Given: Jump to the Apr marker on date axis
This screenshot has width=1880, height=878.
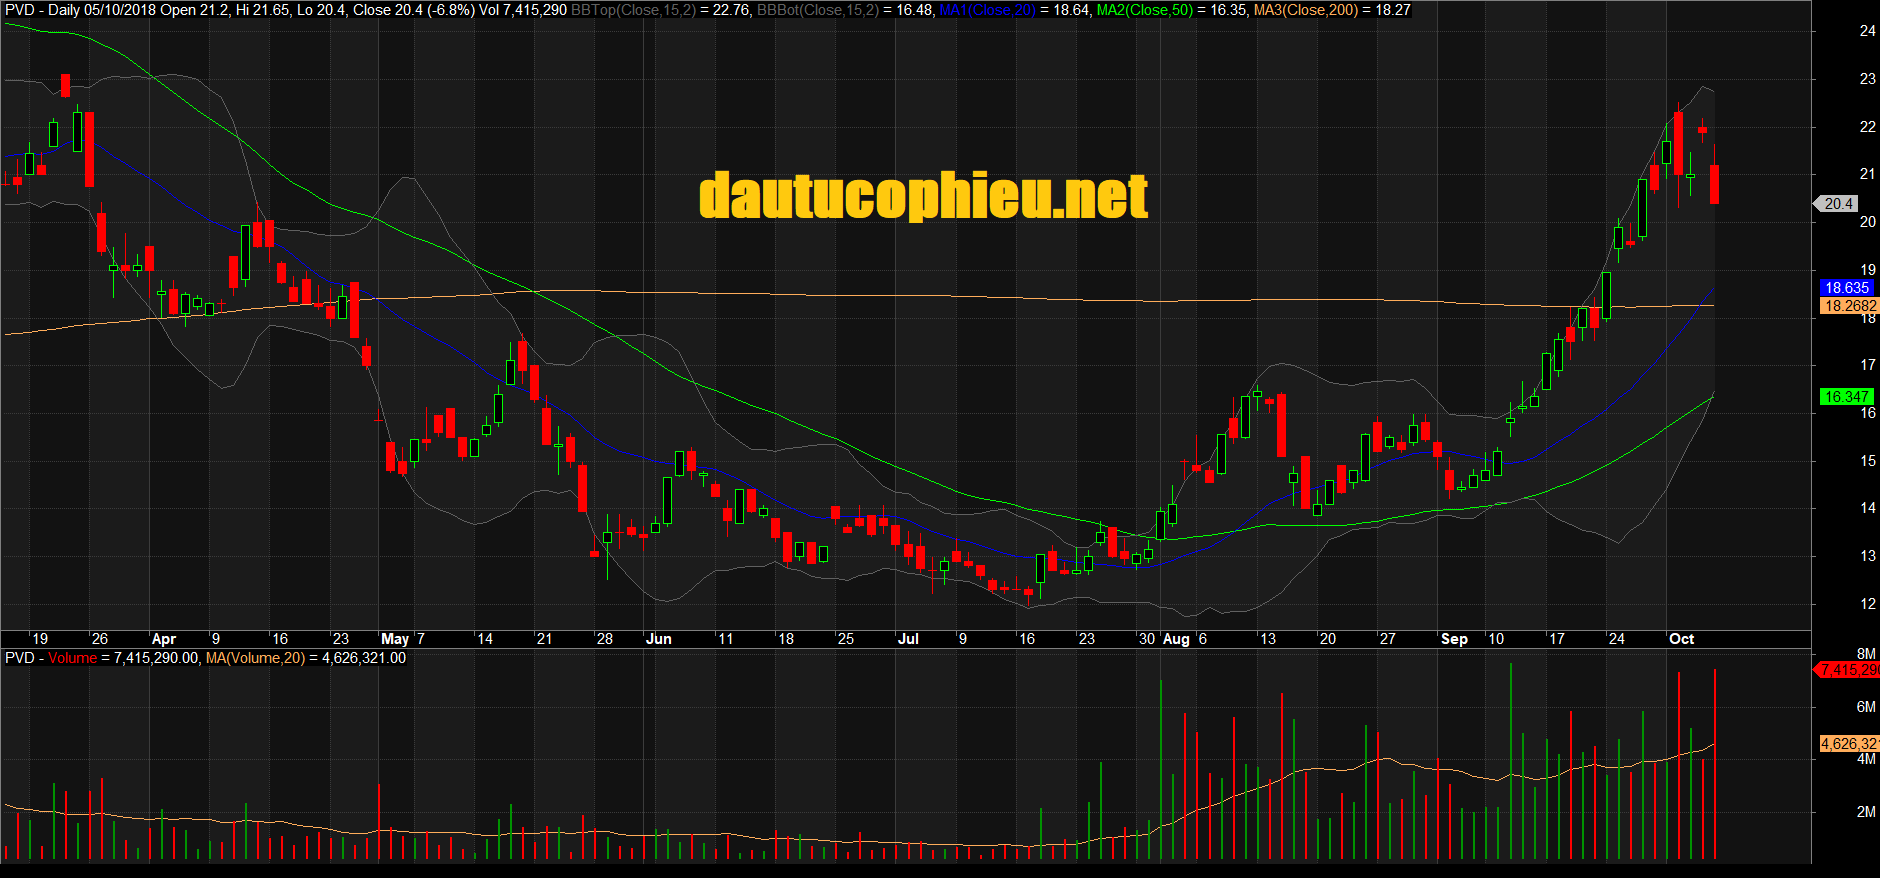Looking at the screenshot, I should pyautogui.click(x=163, y=639).
